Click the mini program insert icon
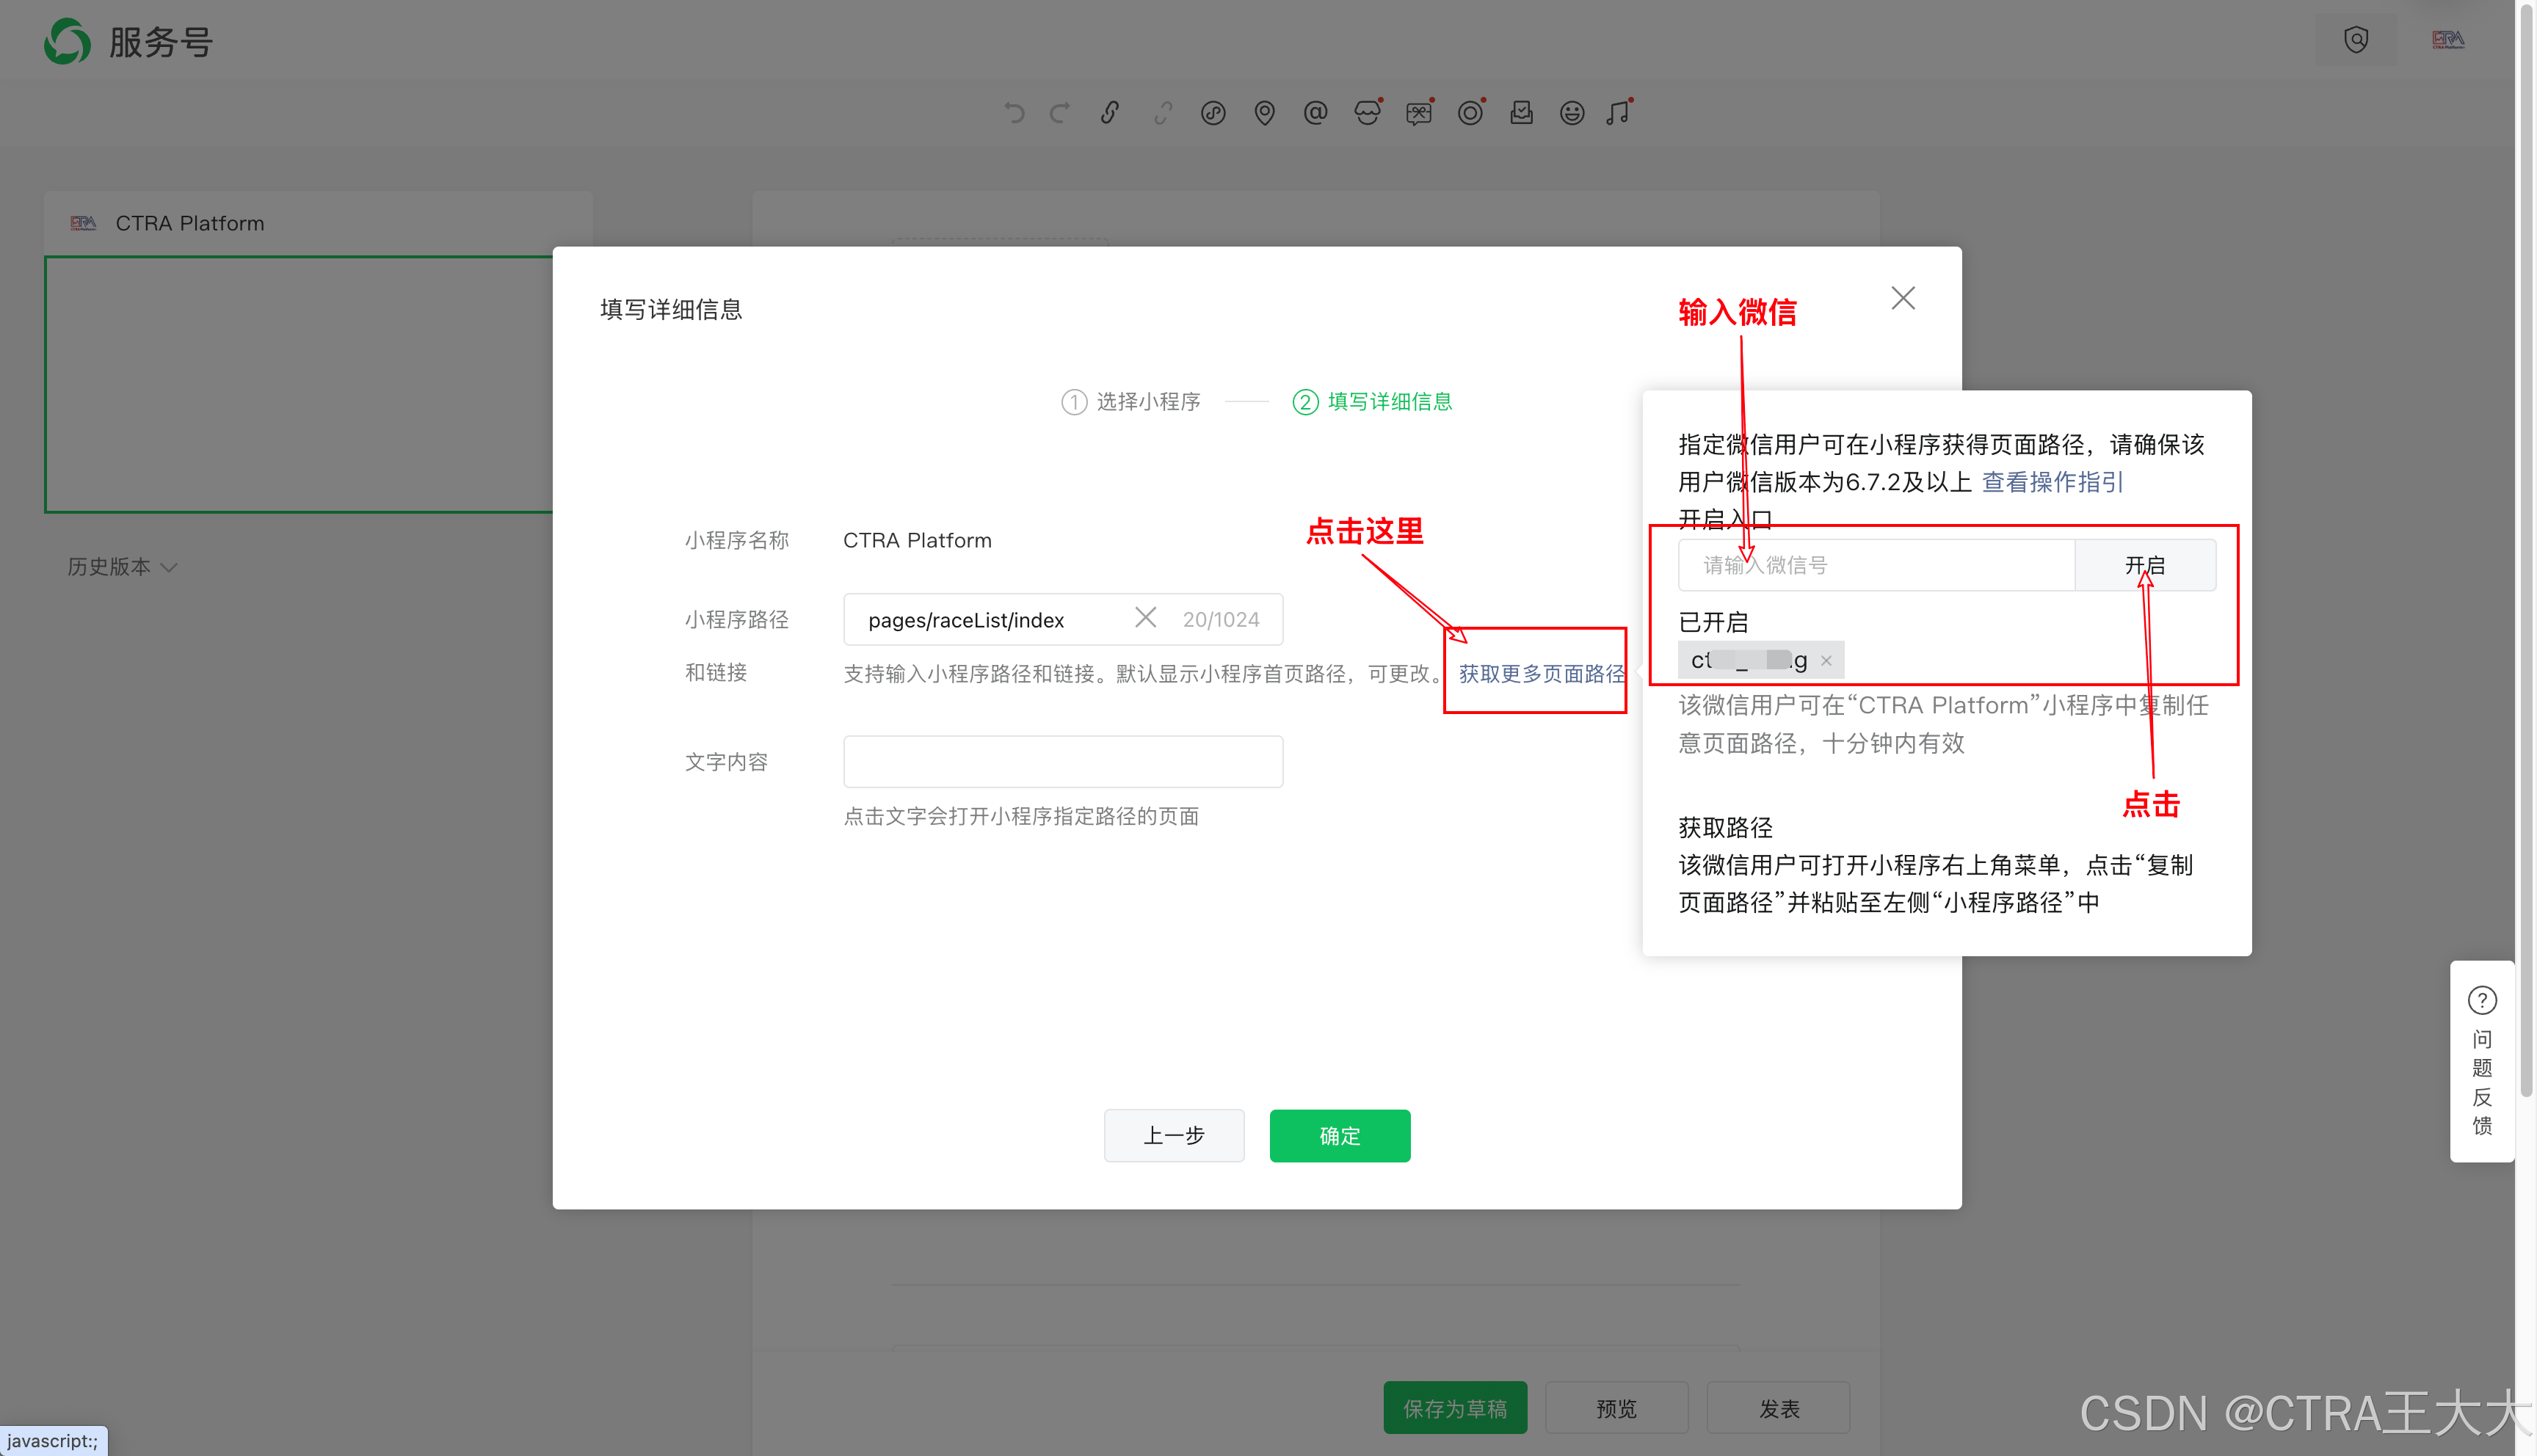The height and width of the screenshot is (1456, 2537). 1213,113
